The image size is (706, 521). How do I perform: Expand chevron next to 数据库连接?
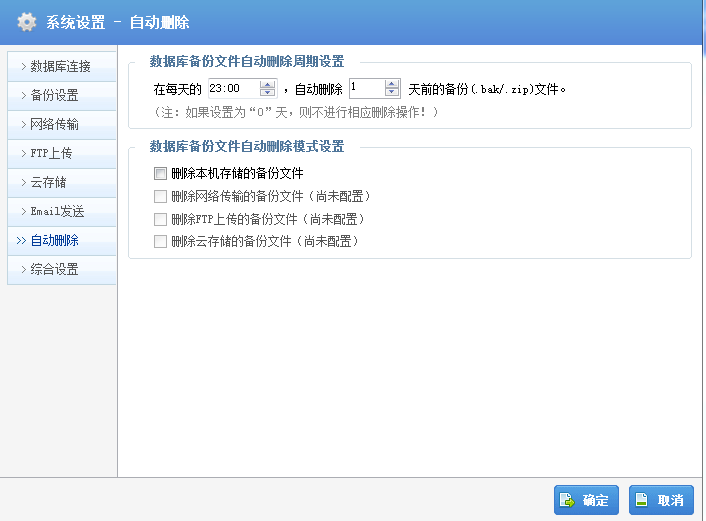pos(23,67)
